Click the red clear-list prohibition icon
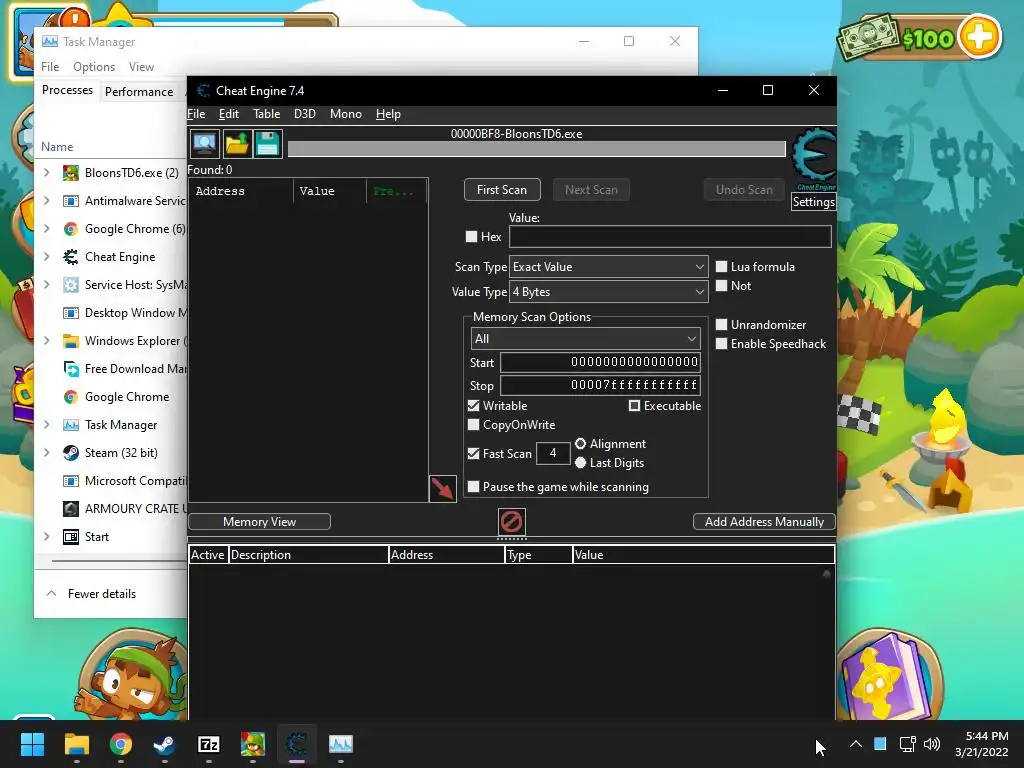 point(511,522)
